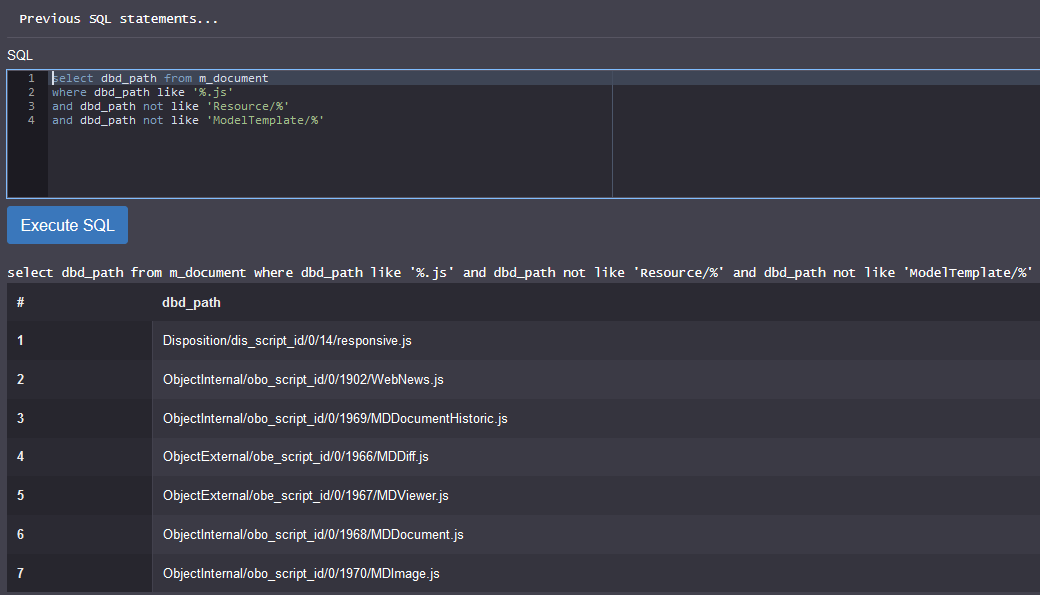Click the executed query text above results
The width and height of the screenshot is (1040, 595).
click(x=519, y=272)
